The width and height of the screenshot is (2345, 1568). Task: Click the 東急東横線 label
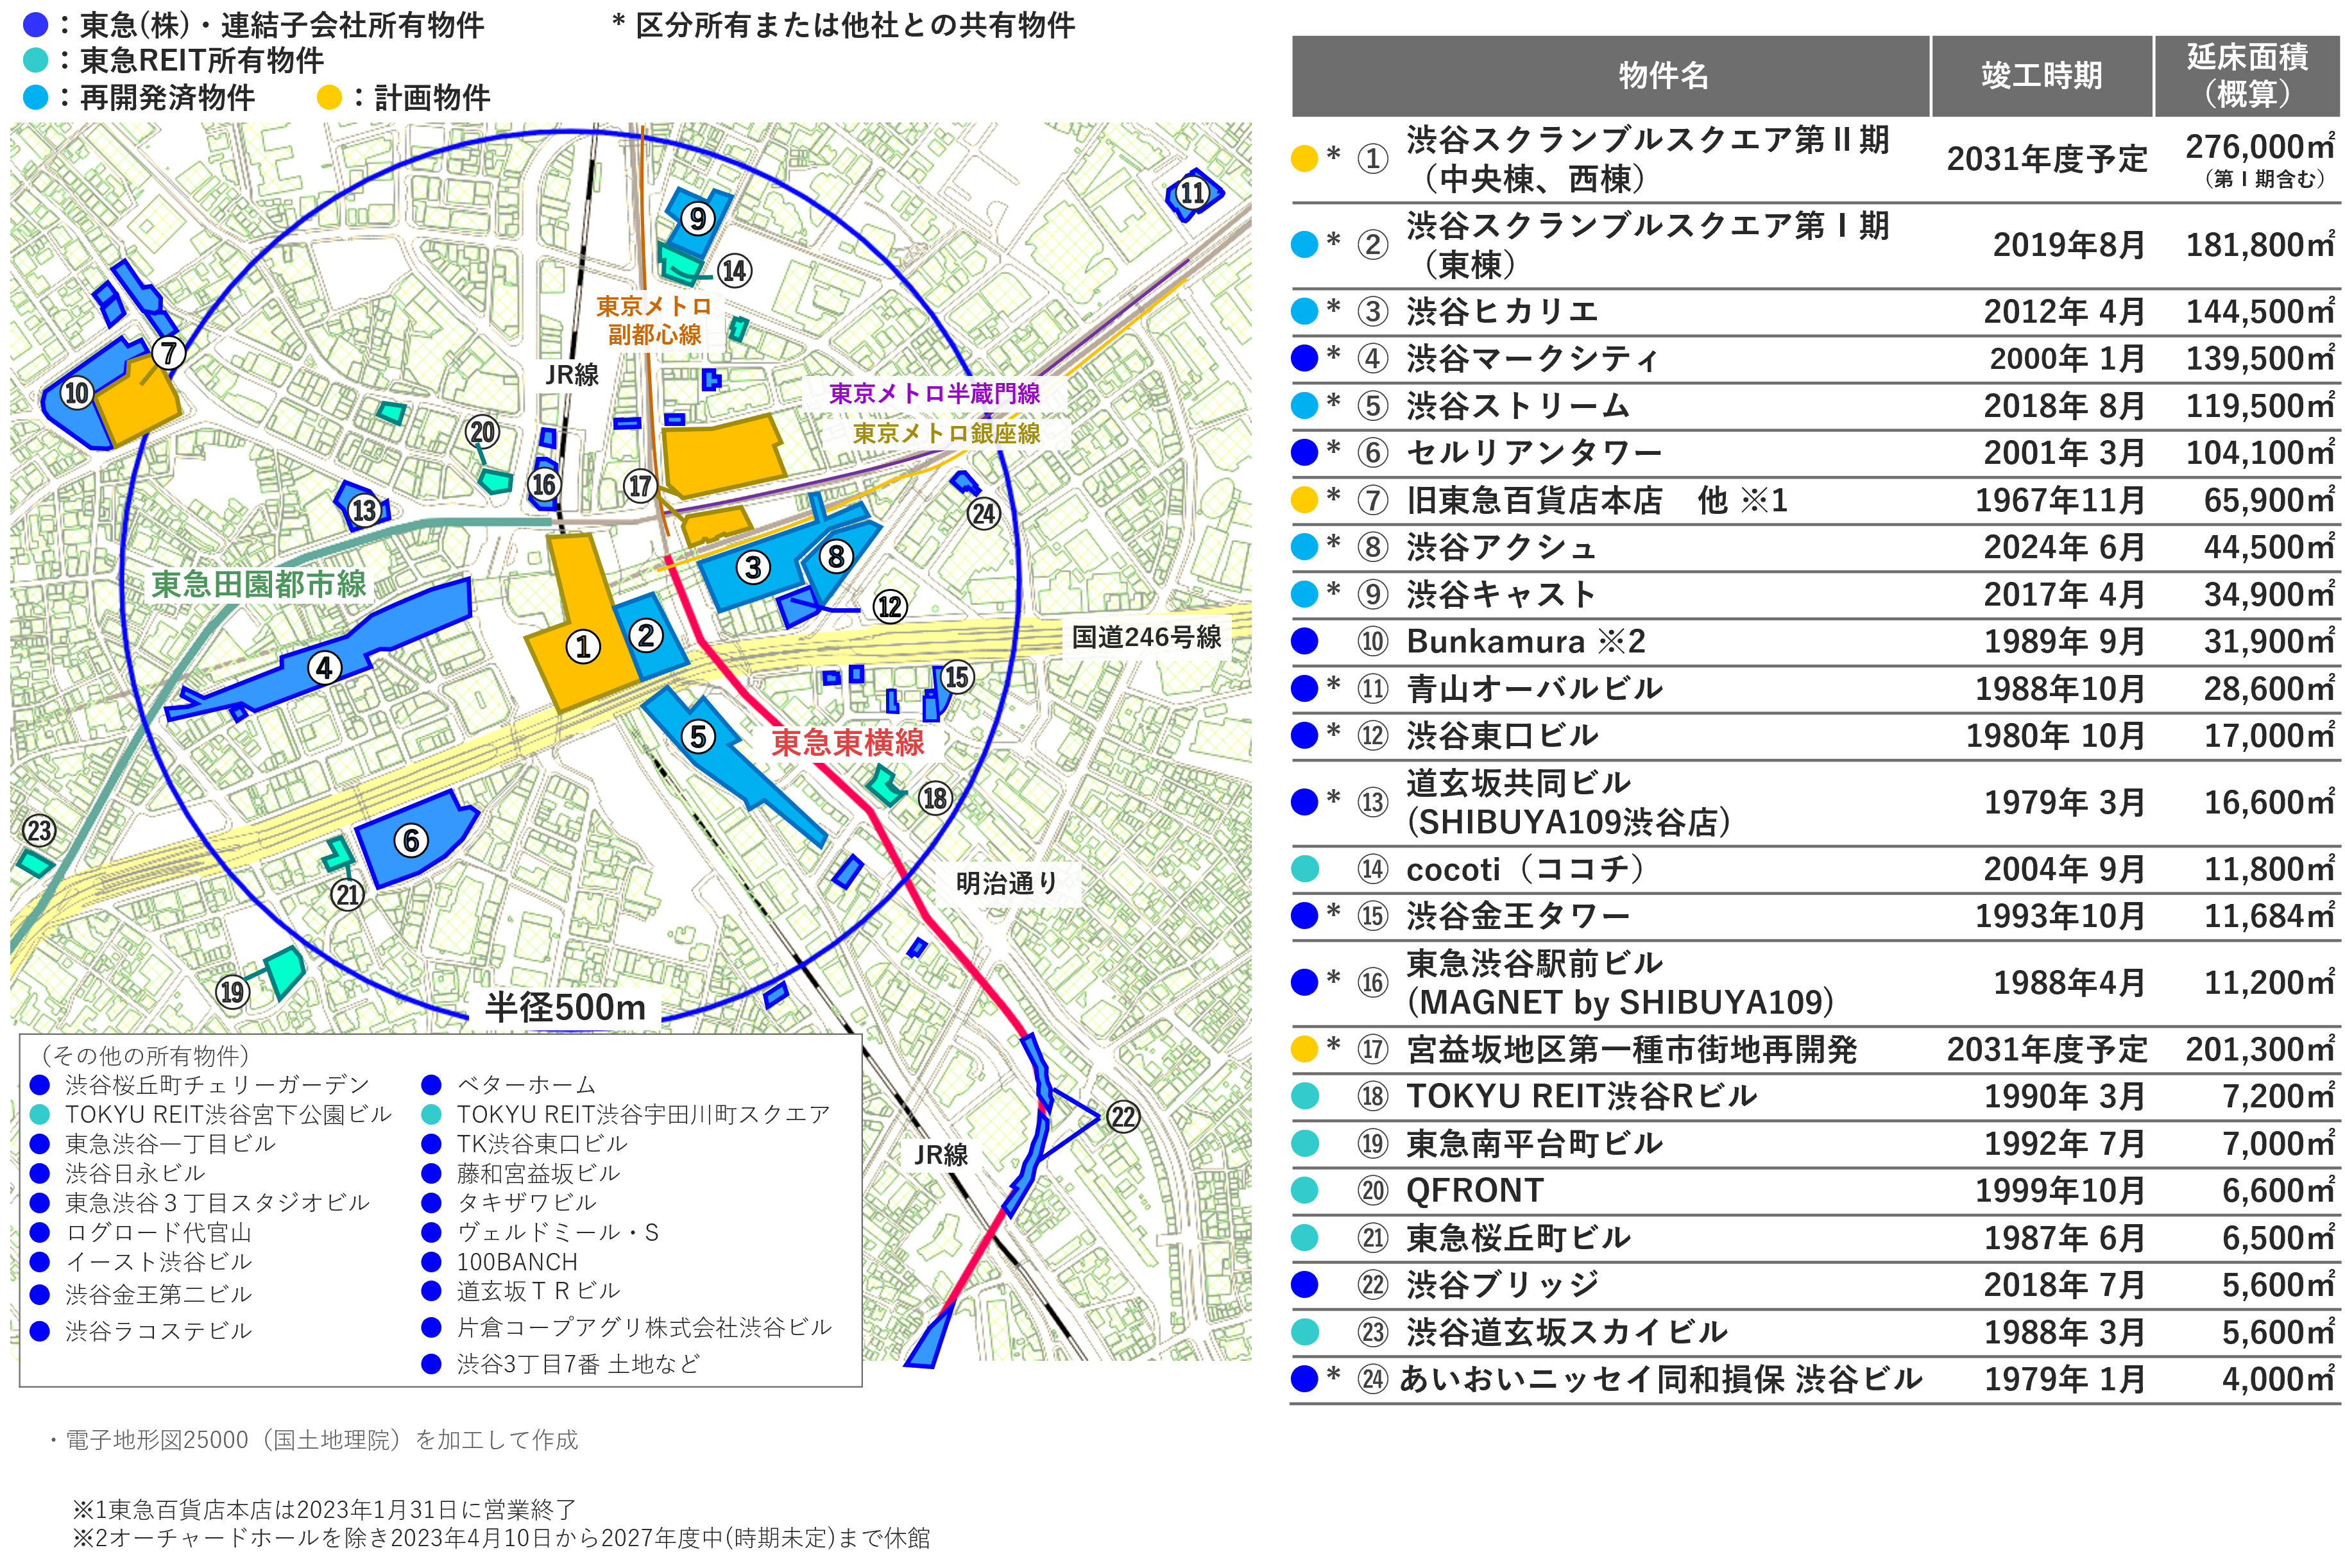pos(847,742)
